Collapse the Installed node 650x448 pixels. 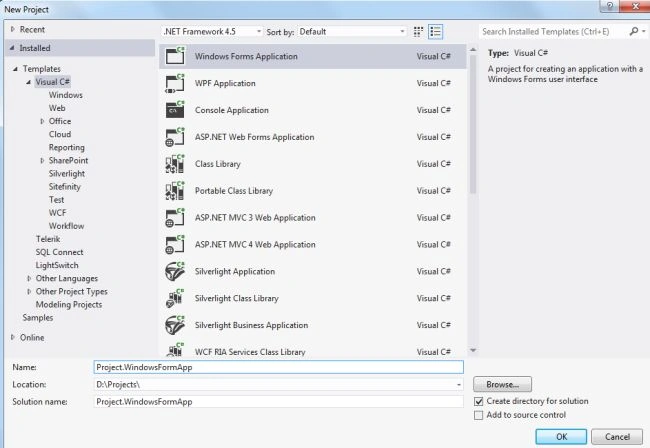click(12, 48)
